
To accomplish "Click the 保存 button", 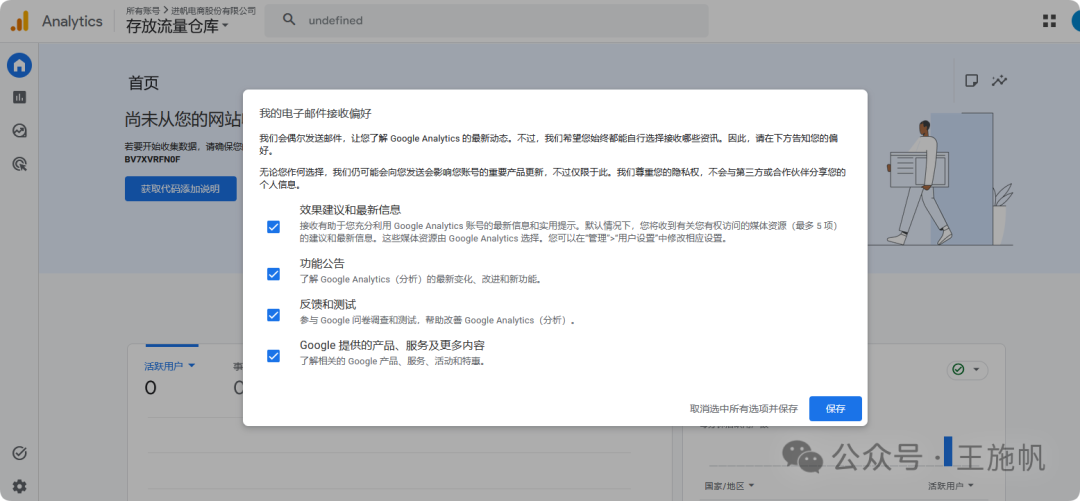I will [835, 409].
